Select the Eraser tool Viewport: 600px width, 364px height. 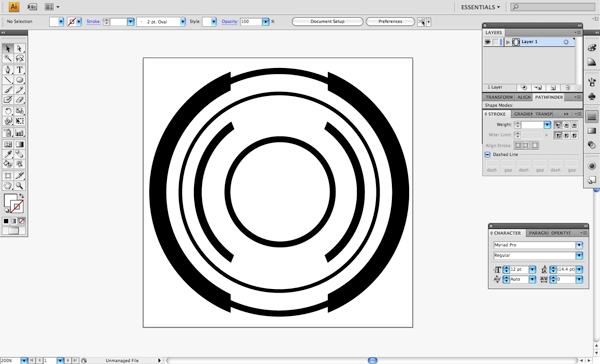[20, 100]
